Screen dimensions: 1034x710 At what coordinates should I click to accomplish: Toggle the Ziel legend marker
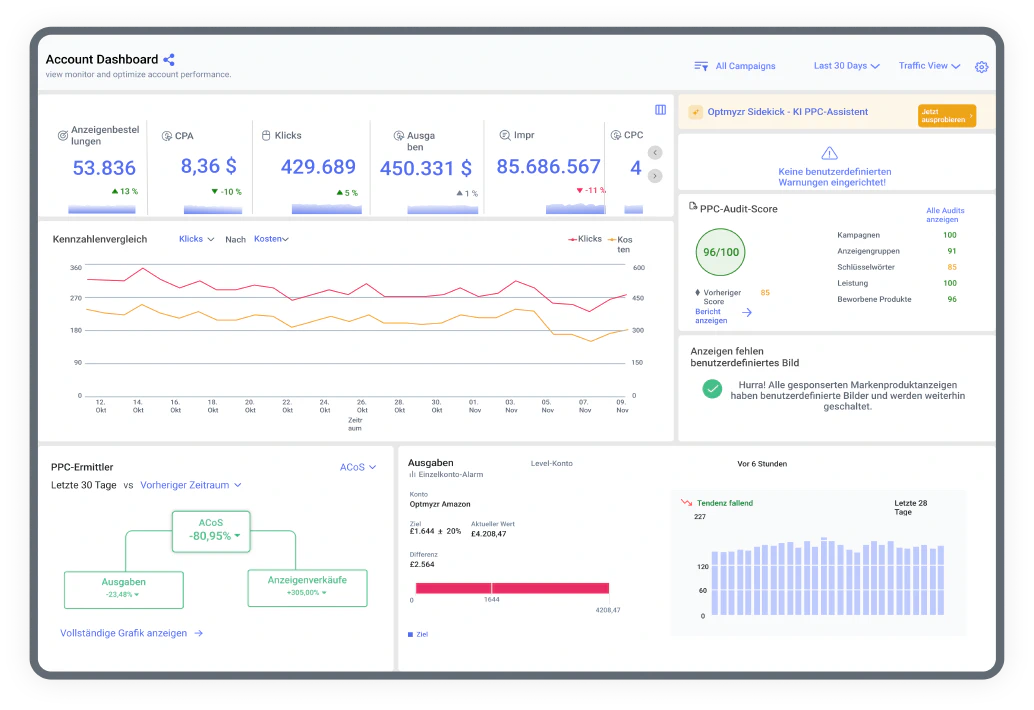click(418, 634)
